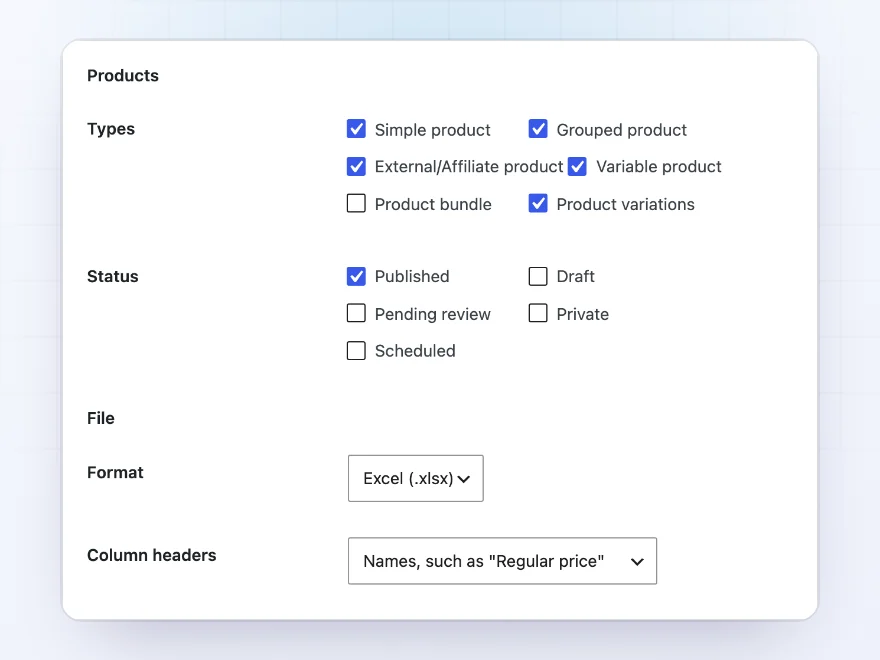Click the Status label
880x660 pixels.
(x=113, y=277)
